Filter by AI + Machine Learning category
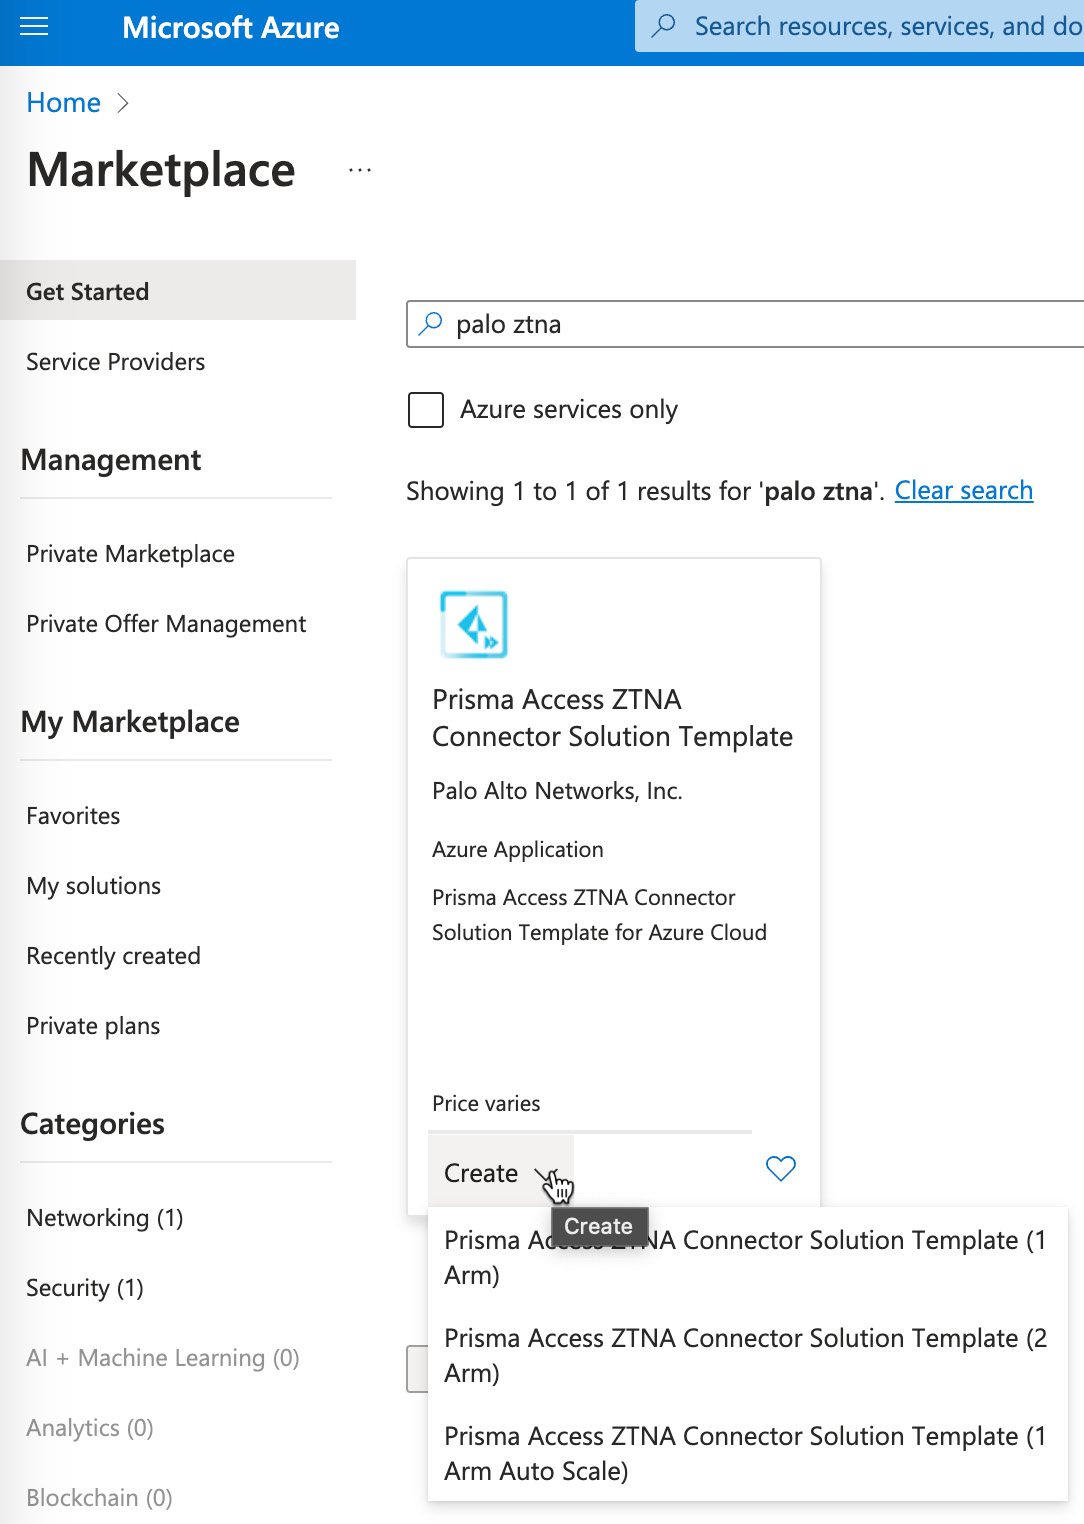 [163, 1358]
